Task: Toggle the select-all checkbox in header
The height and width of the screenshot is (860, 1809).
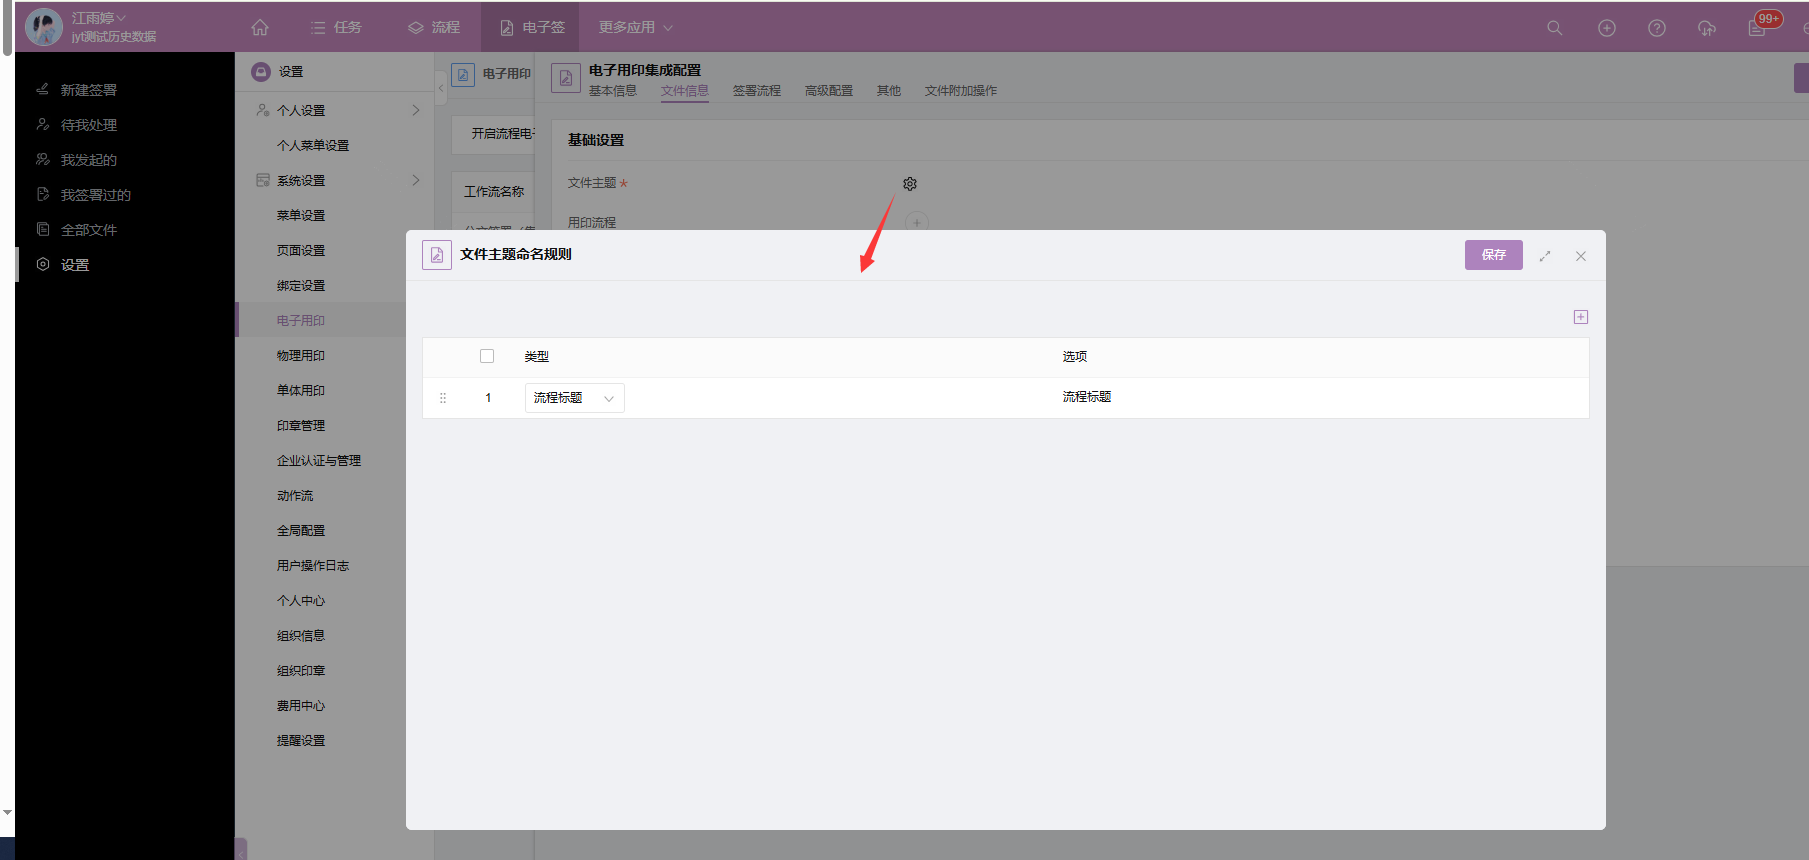Action: click(x=487, y=356)
